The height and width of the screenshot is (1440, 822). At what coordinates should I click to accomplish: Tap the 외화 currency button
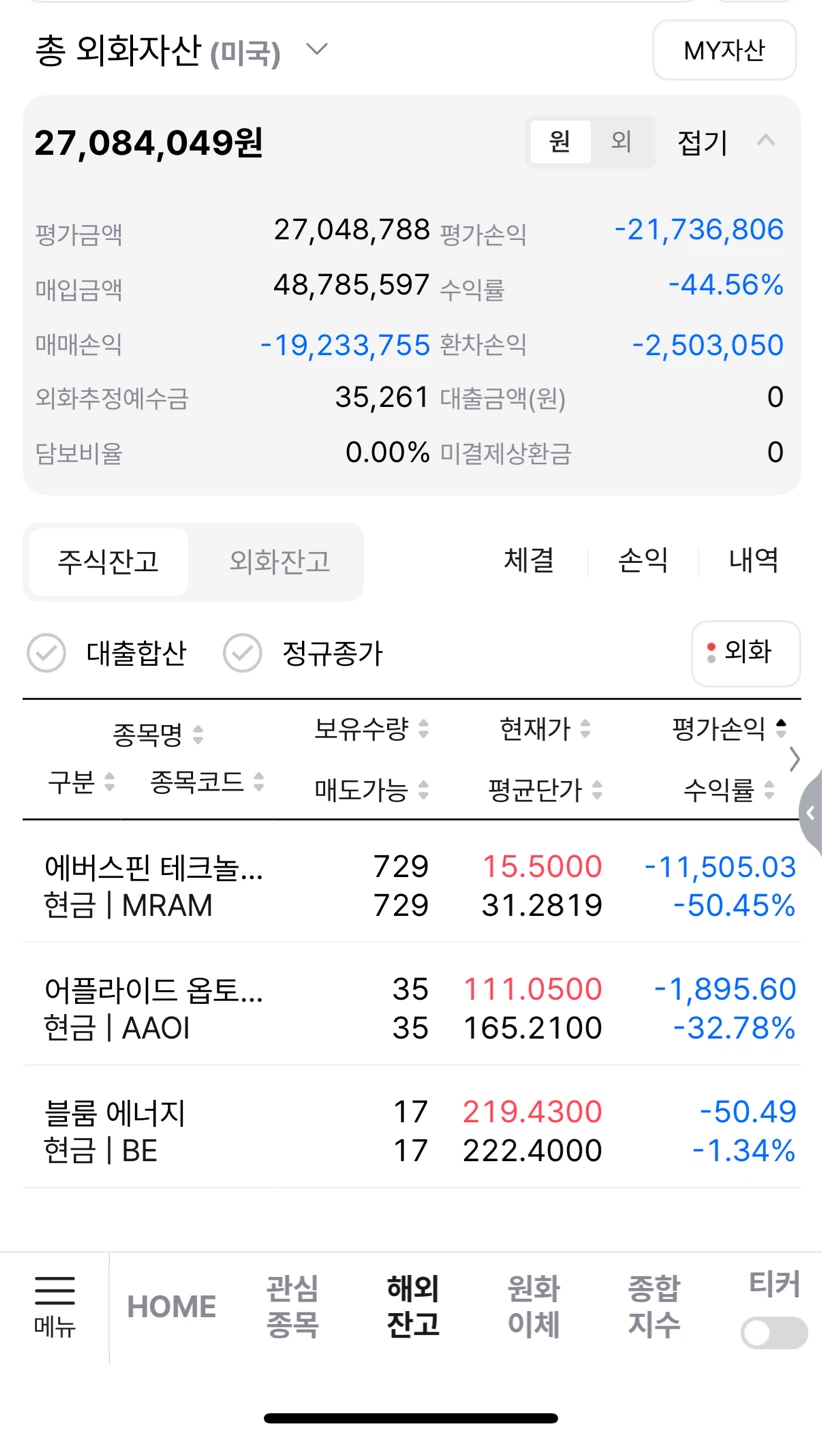pyautogui.click(x=746, y=653)
